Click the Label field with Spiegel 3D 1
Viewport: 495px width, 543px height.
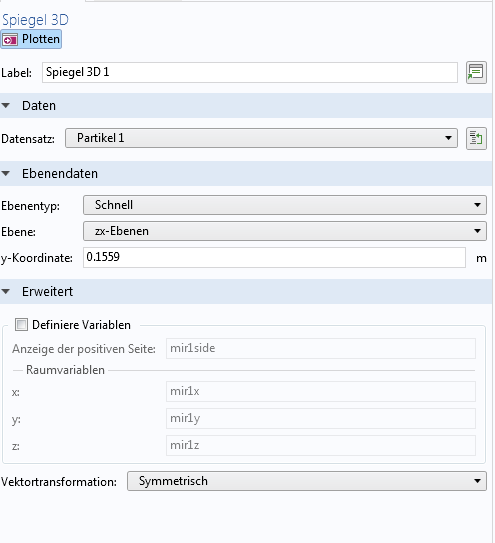click(x=250, y=72)
